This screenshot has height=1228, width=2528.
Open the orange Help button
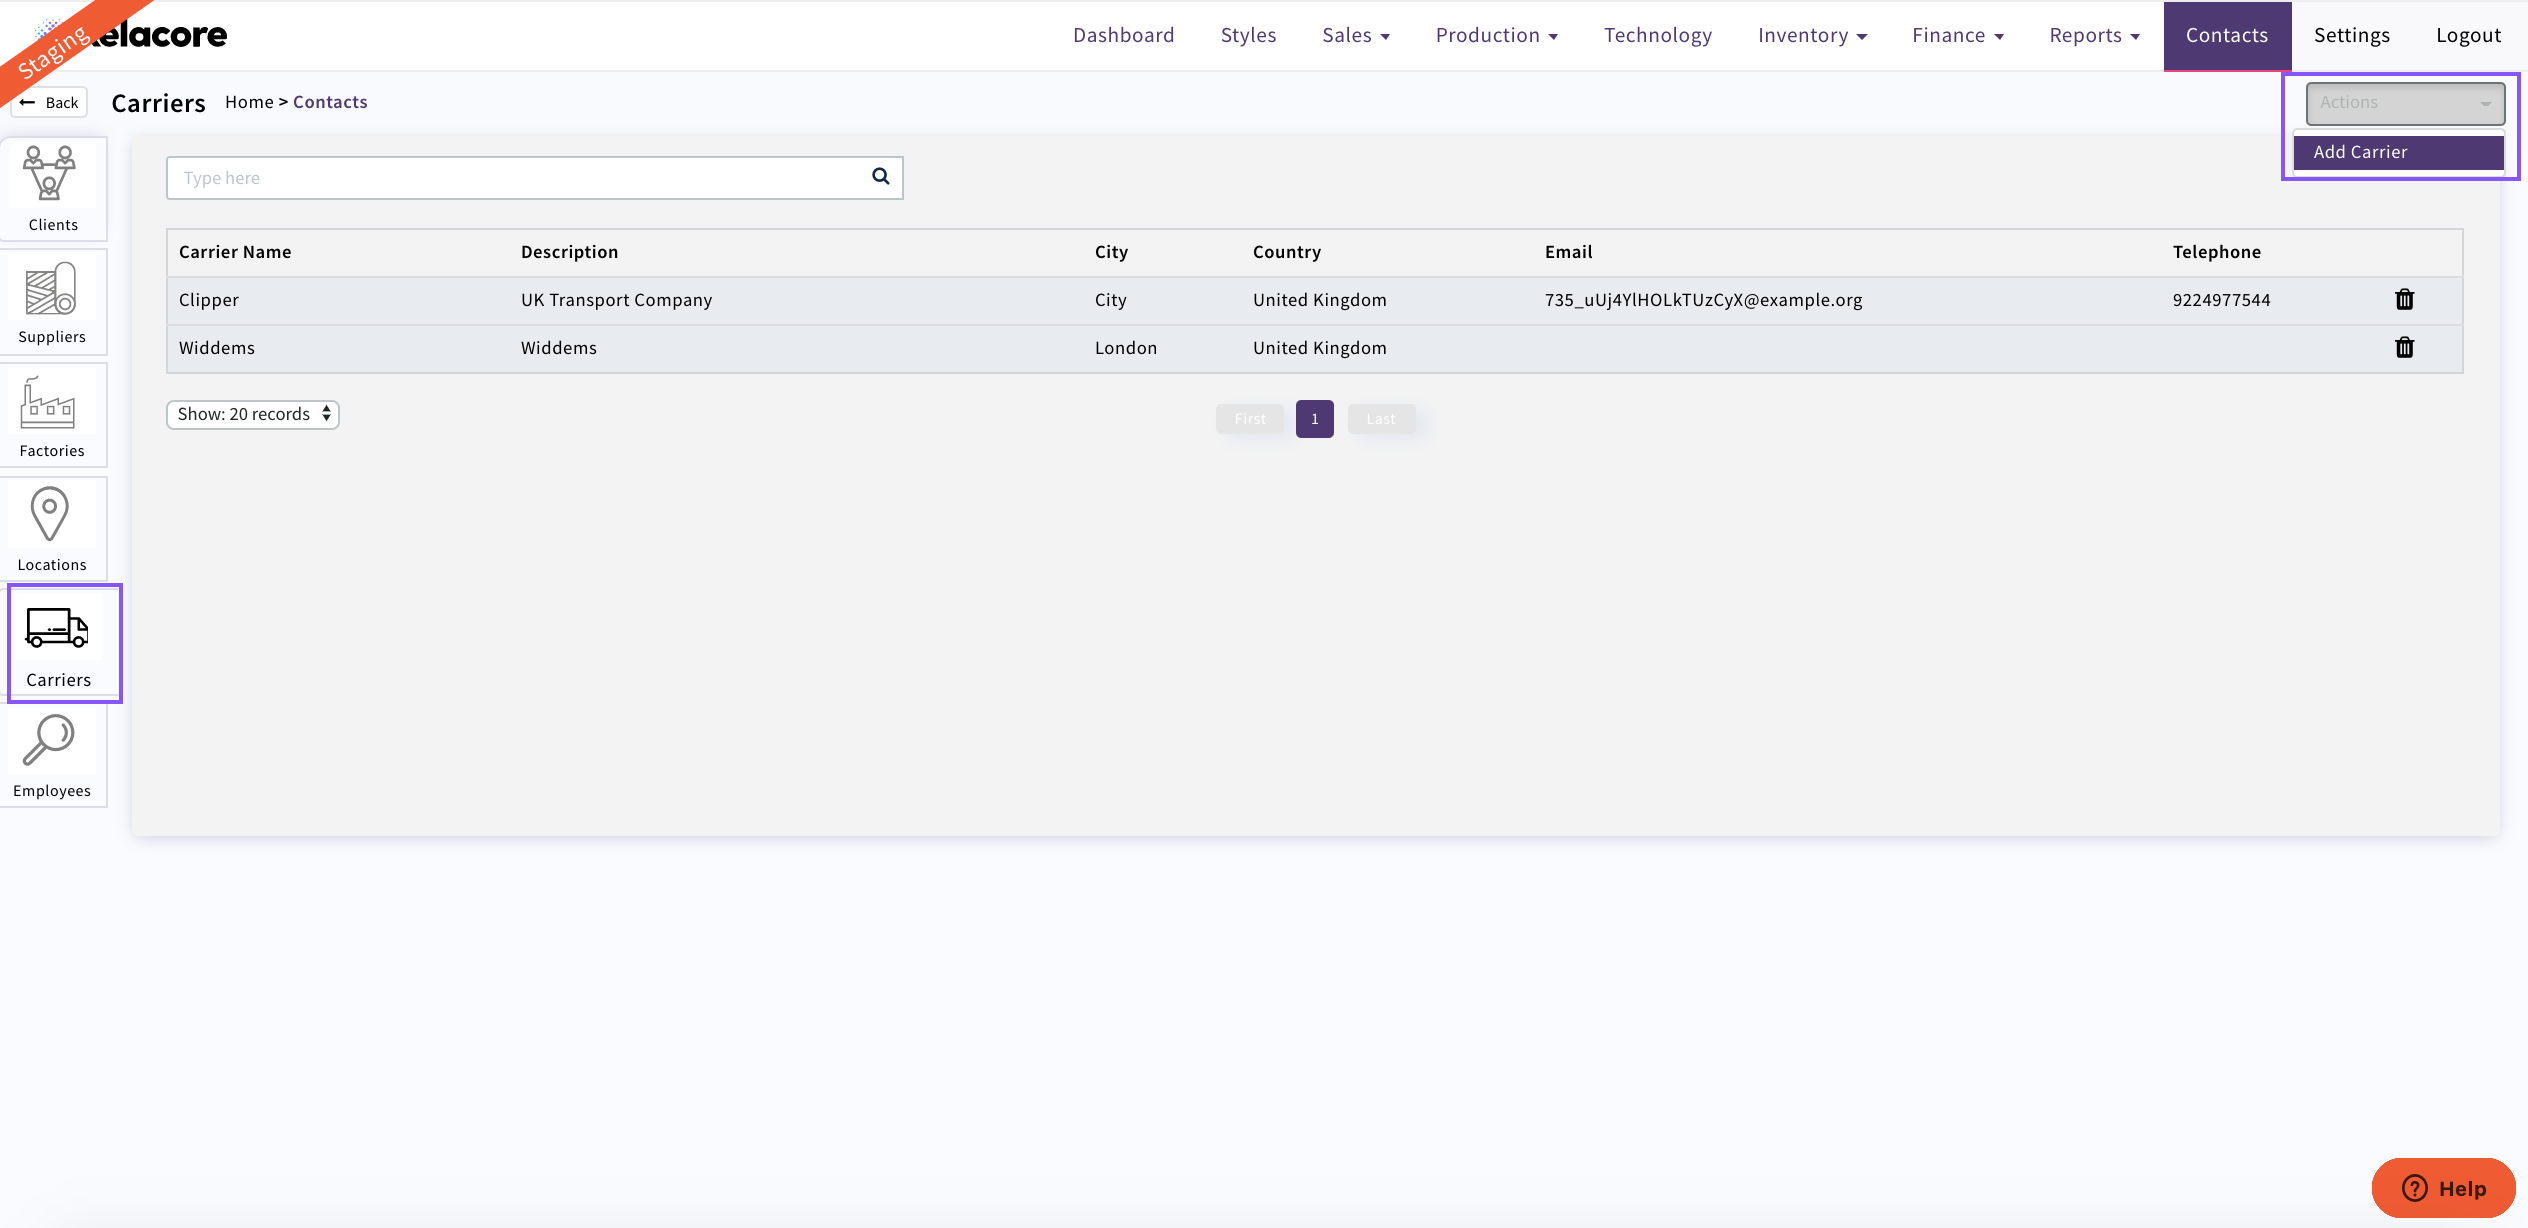tap(2443, 1188)
